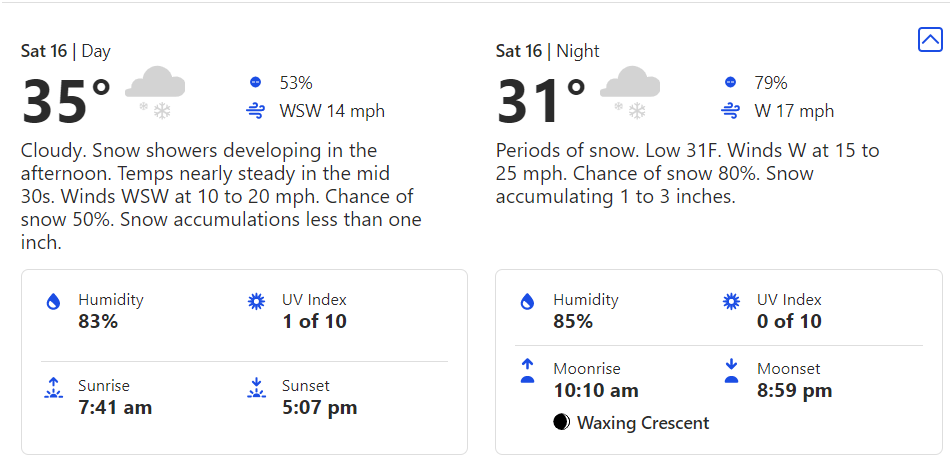Click the Sunrise icon

tap(53, 388)
